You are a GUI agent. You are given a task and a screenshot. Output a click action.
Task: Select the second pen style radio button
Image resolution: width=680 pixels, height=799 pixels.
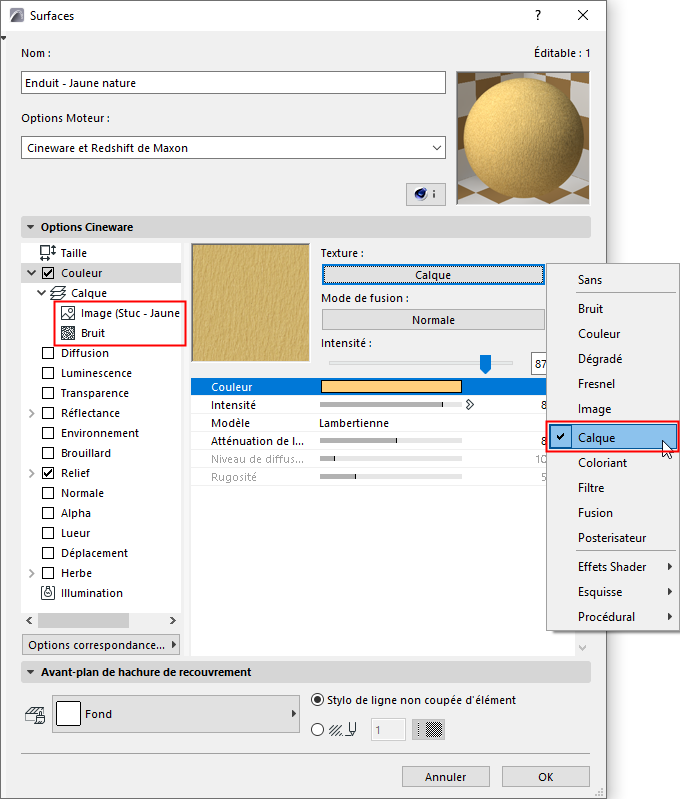click(x=317, y=730)
